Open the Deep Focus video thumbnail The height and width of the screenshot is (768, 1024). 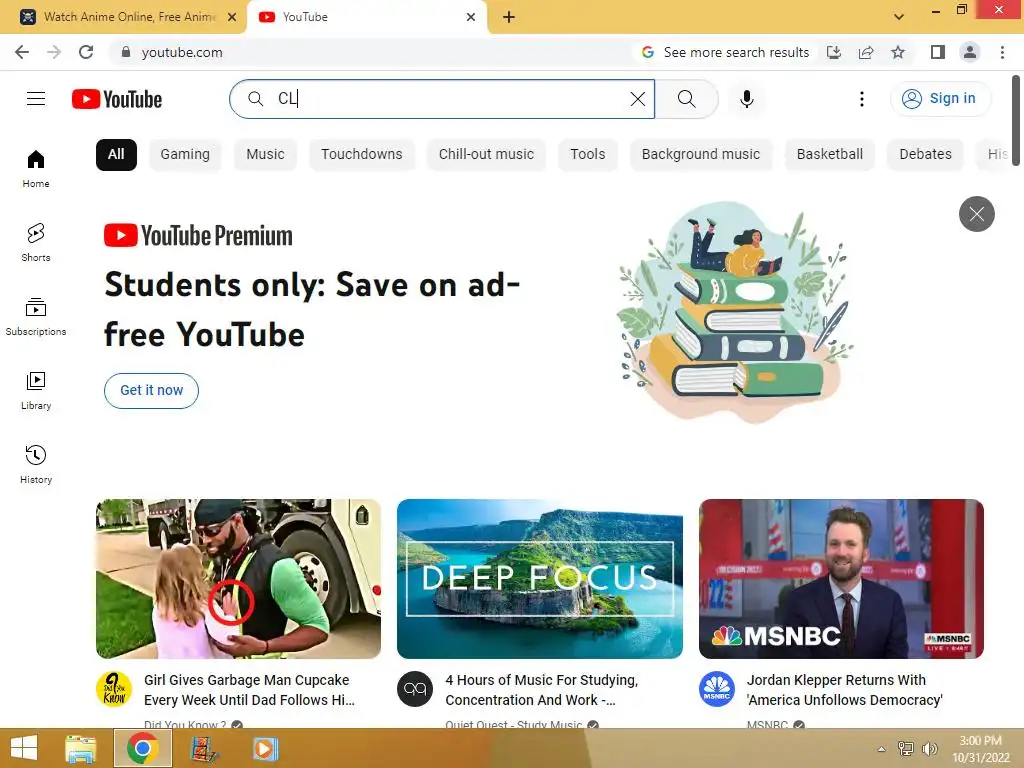540,579
